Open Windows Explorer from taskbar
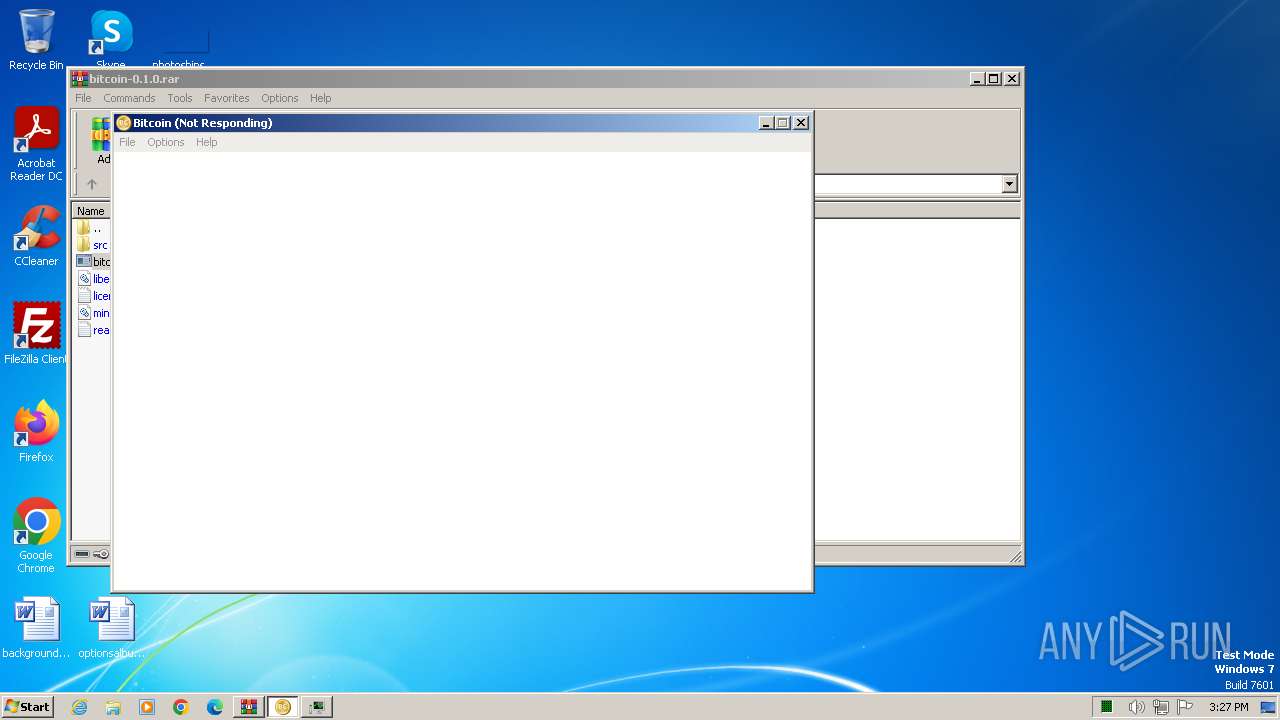1280x720 pixels. tap(113, 707)
